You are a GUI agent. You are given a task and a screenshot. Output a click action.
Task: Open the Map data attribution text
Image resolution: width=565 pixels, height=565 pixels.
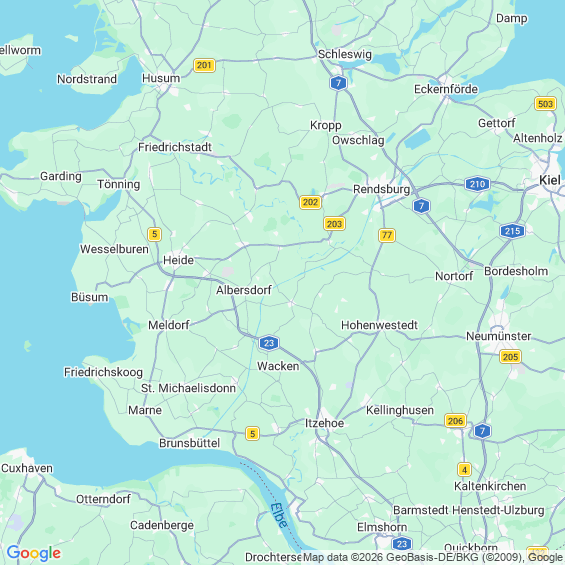pos(432,557)
